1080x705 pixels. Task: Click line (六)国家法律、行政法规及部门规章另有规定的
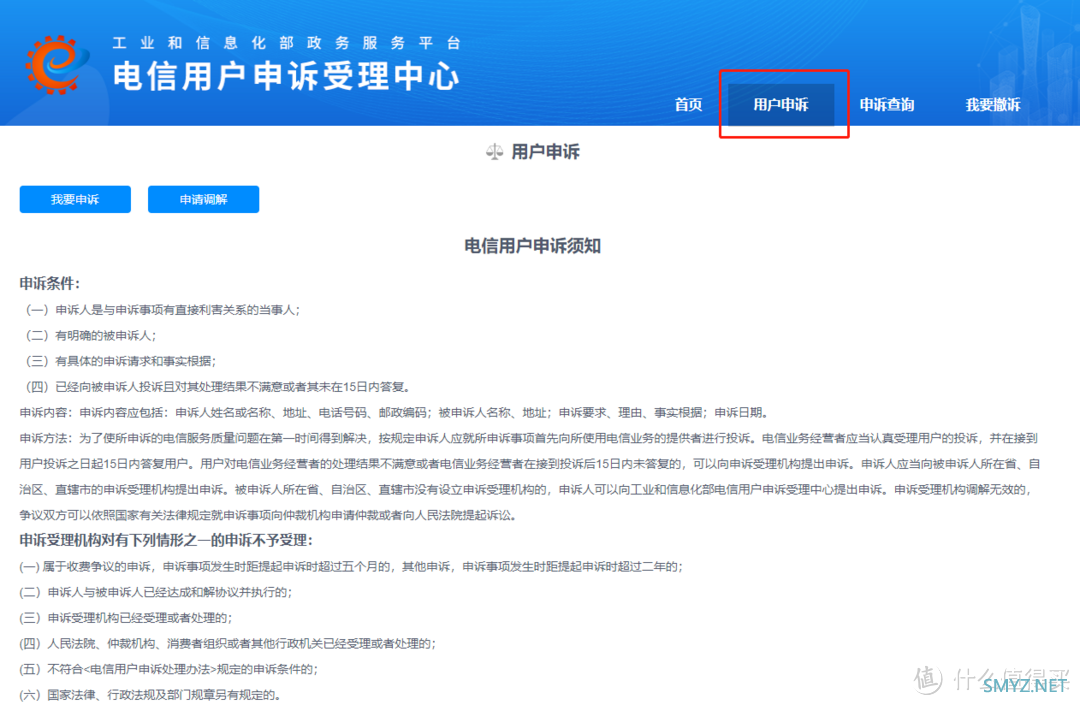click(150, 695)
